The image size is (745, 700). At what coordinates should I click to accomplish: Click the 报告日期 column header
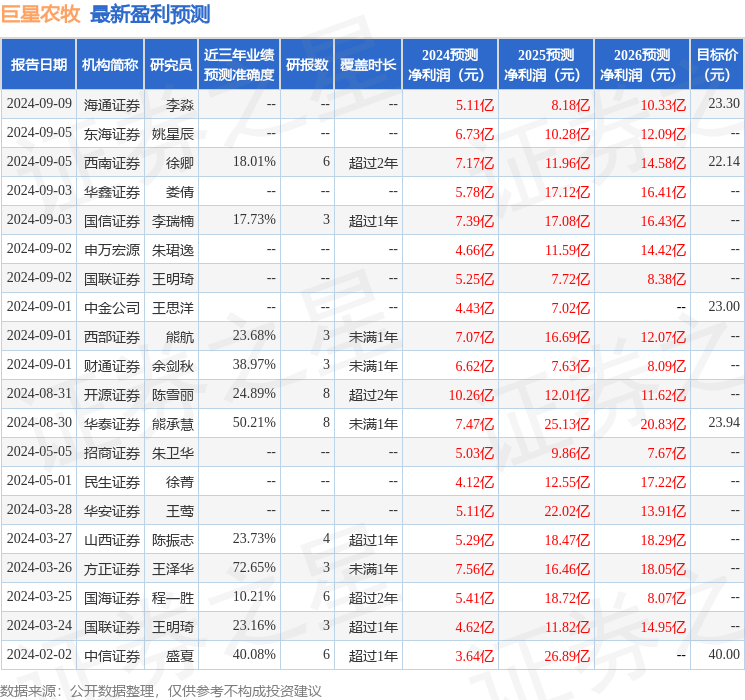click(x=38, y=64)
